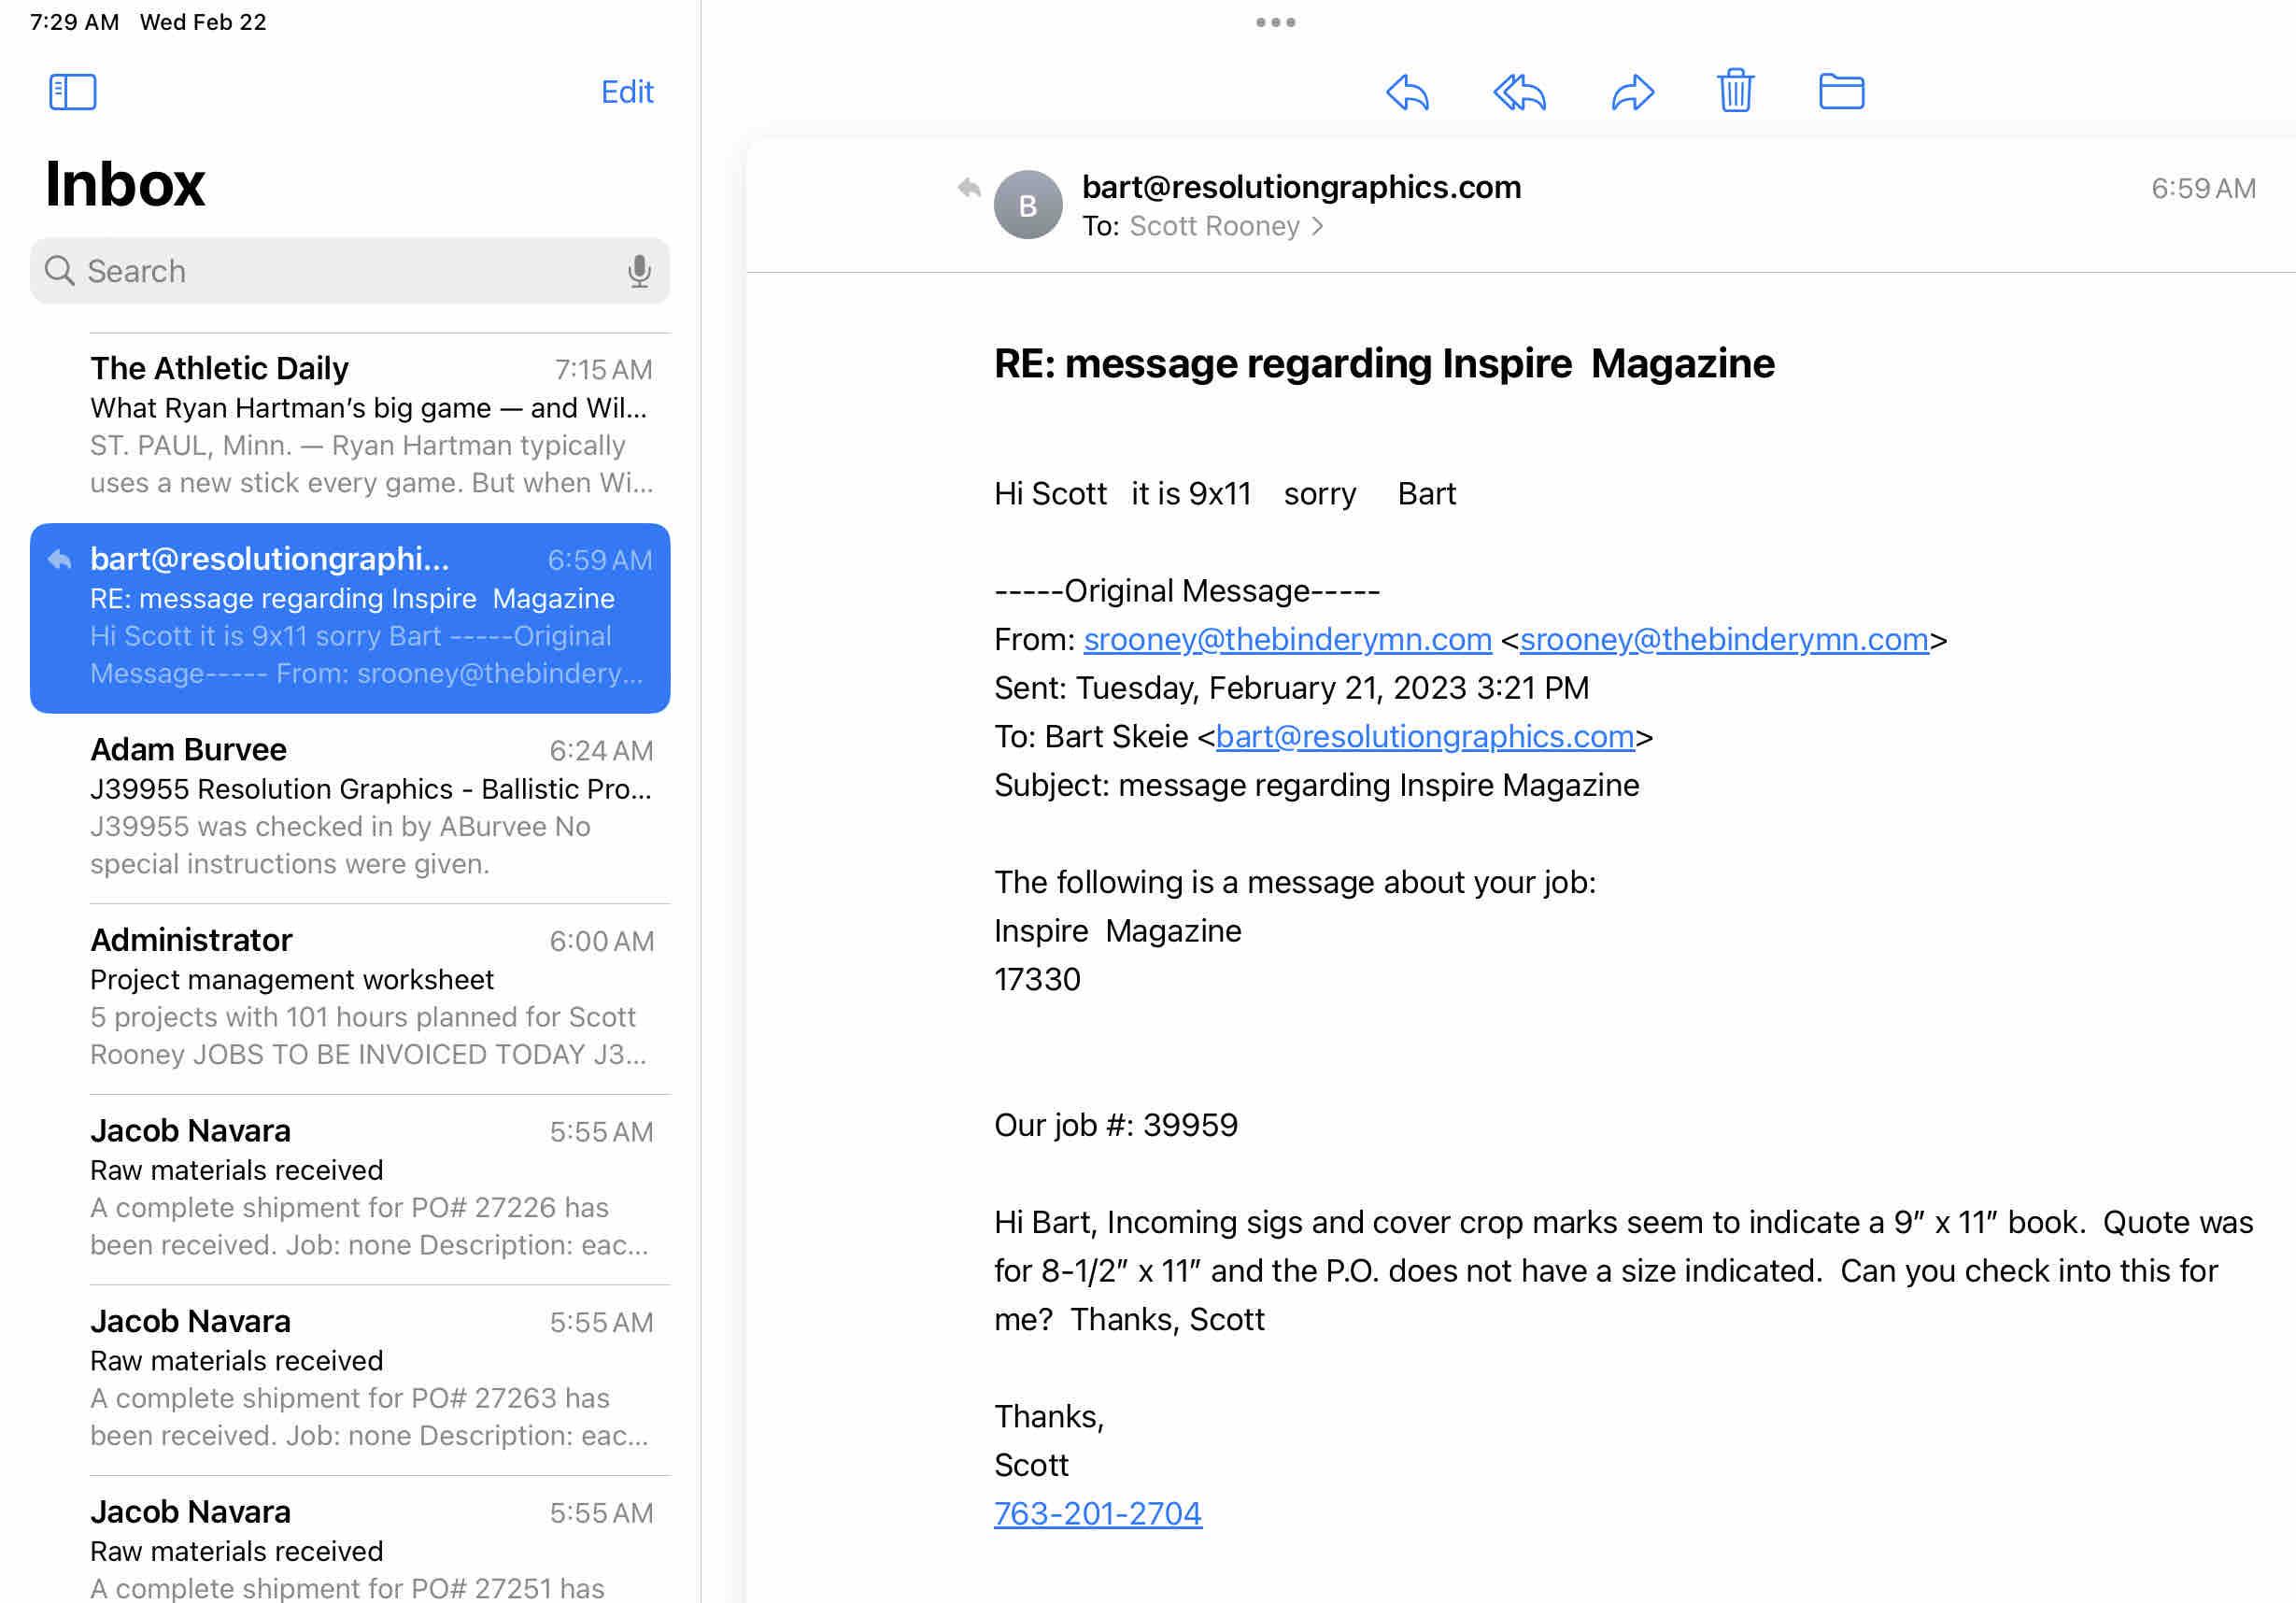This screenshot has width=2296, height=1603.
Task: Tap the sender avatar B circle
Action: [1027, 205]
